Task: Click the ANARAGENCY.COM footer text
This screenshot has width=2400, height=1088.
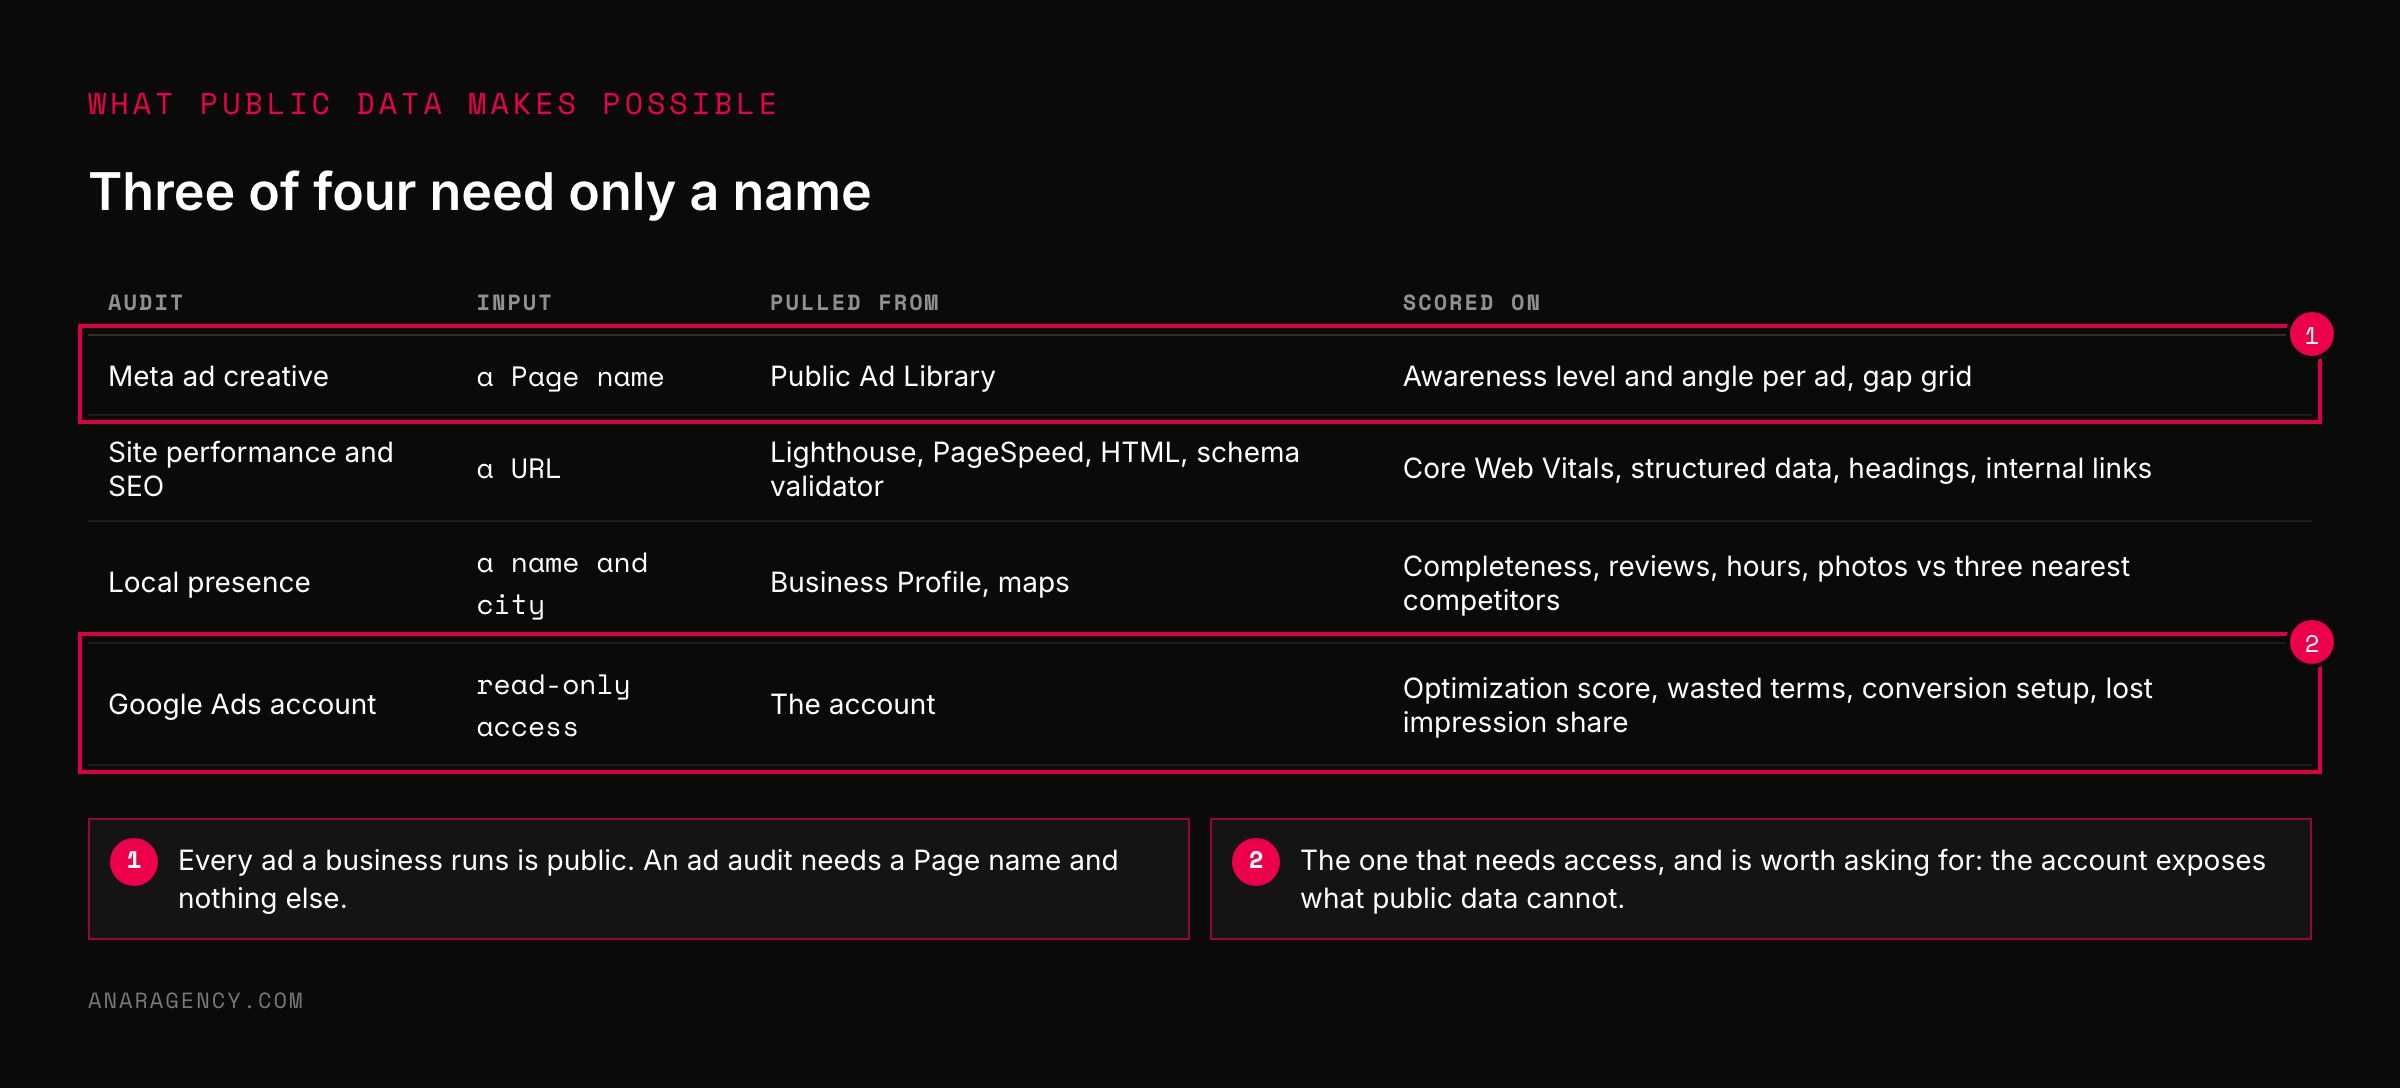Action: point(196,1001)
